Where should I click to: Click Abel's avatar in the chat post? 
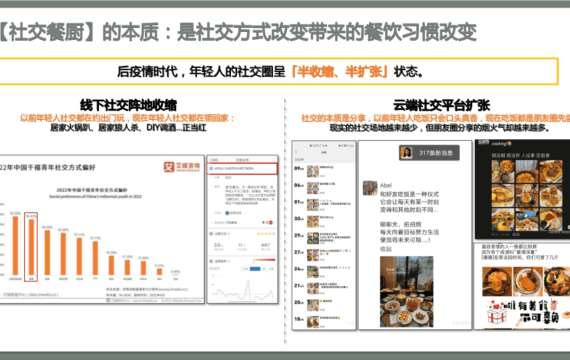370,188
